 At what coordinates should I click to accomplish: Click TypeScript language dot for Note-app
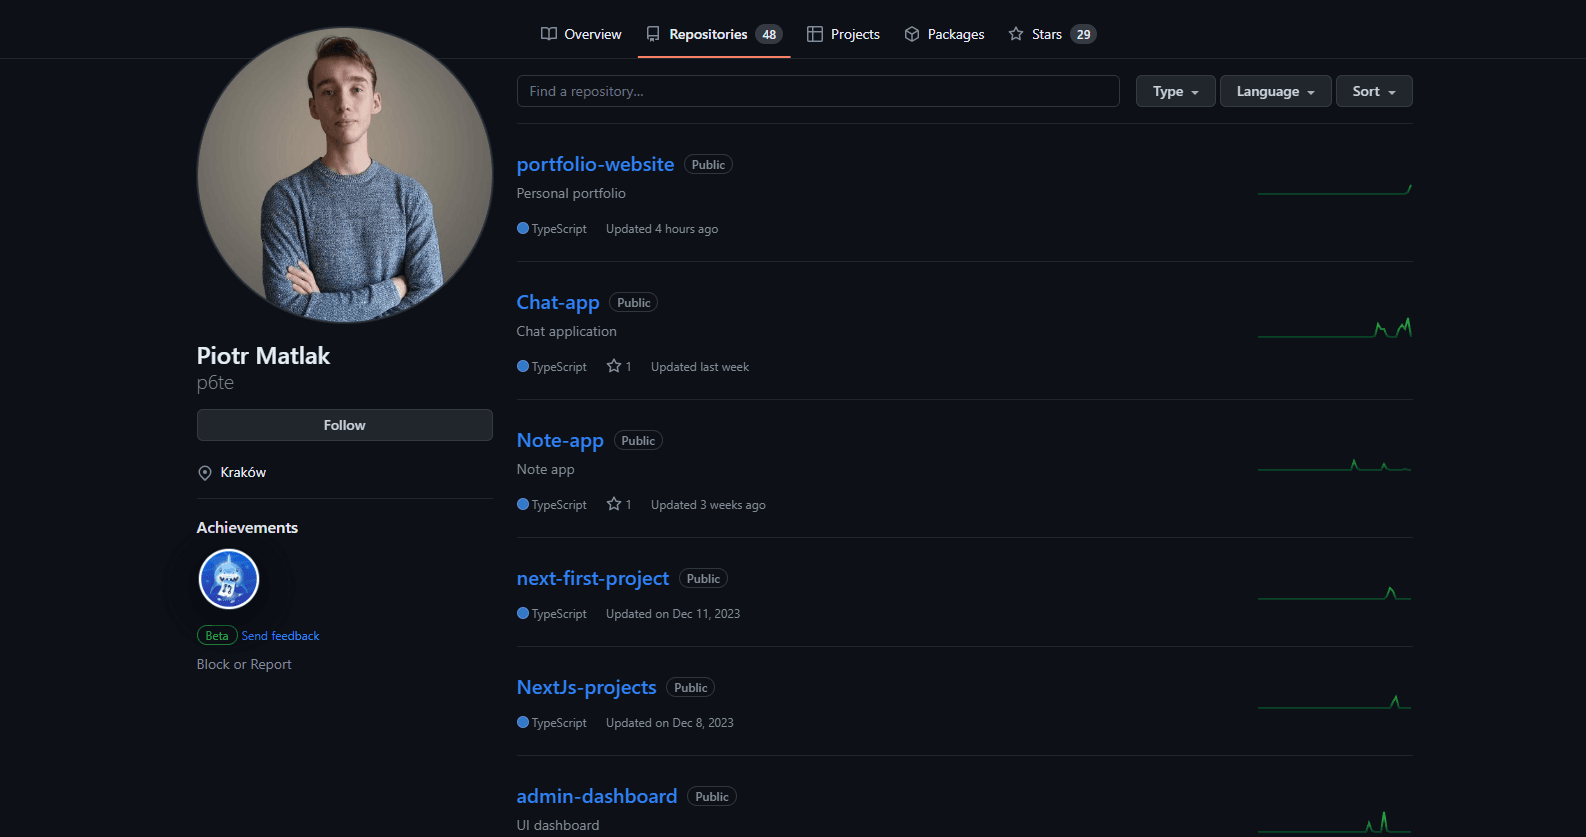(523, 504)
